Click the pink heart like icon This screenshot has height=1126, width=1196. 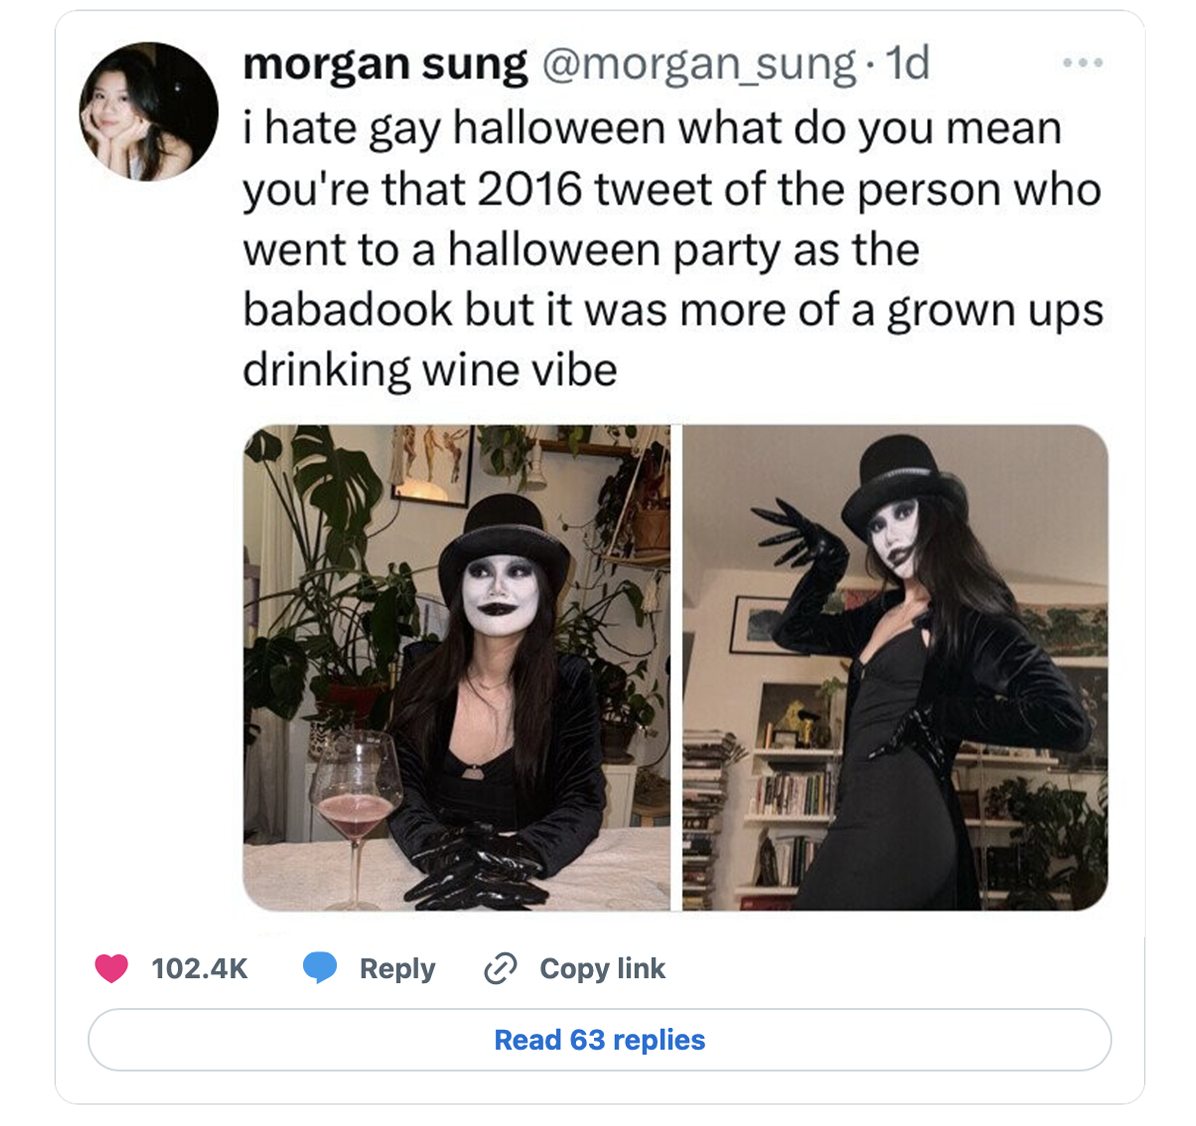click(111, 968)
